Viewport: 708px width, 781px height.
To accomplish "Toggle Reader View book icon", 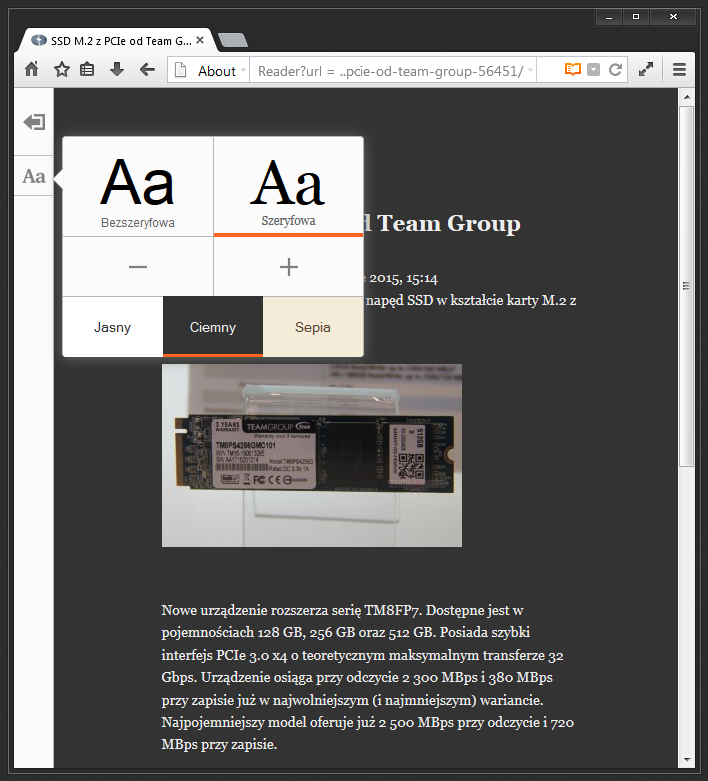I will coord(572,69).
